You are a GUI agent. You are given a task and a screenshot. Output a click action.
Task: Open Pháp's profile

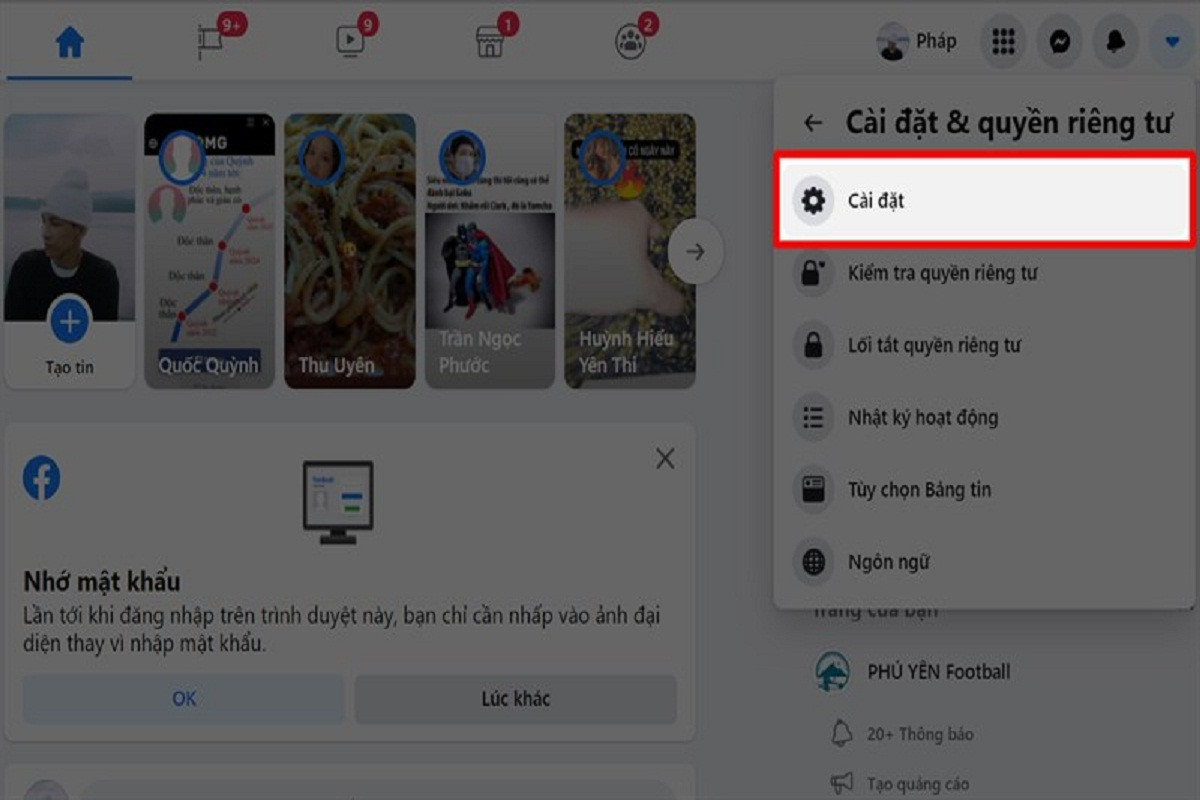[x=917, y=42]
